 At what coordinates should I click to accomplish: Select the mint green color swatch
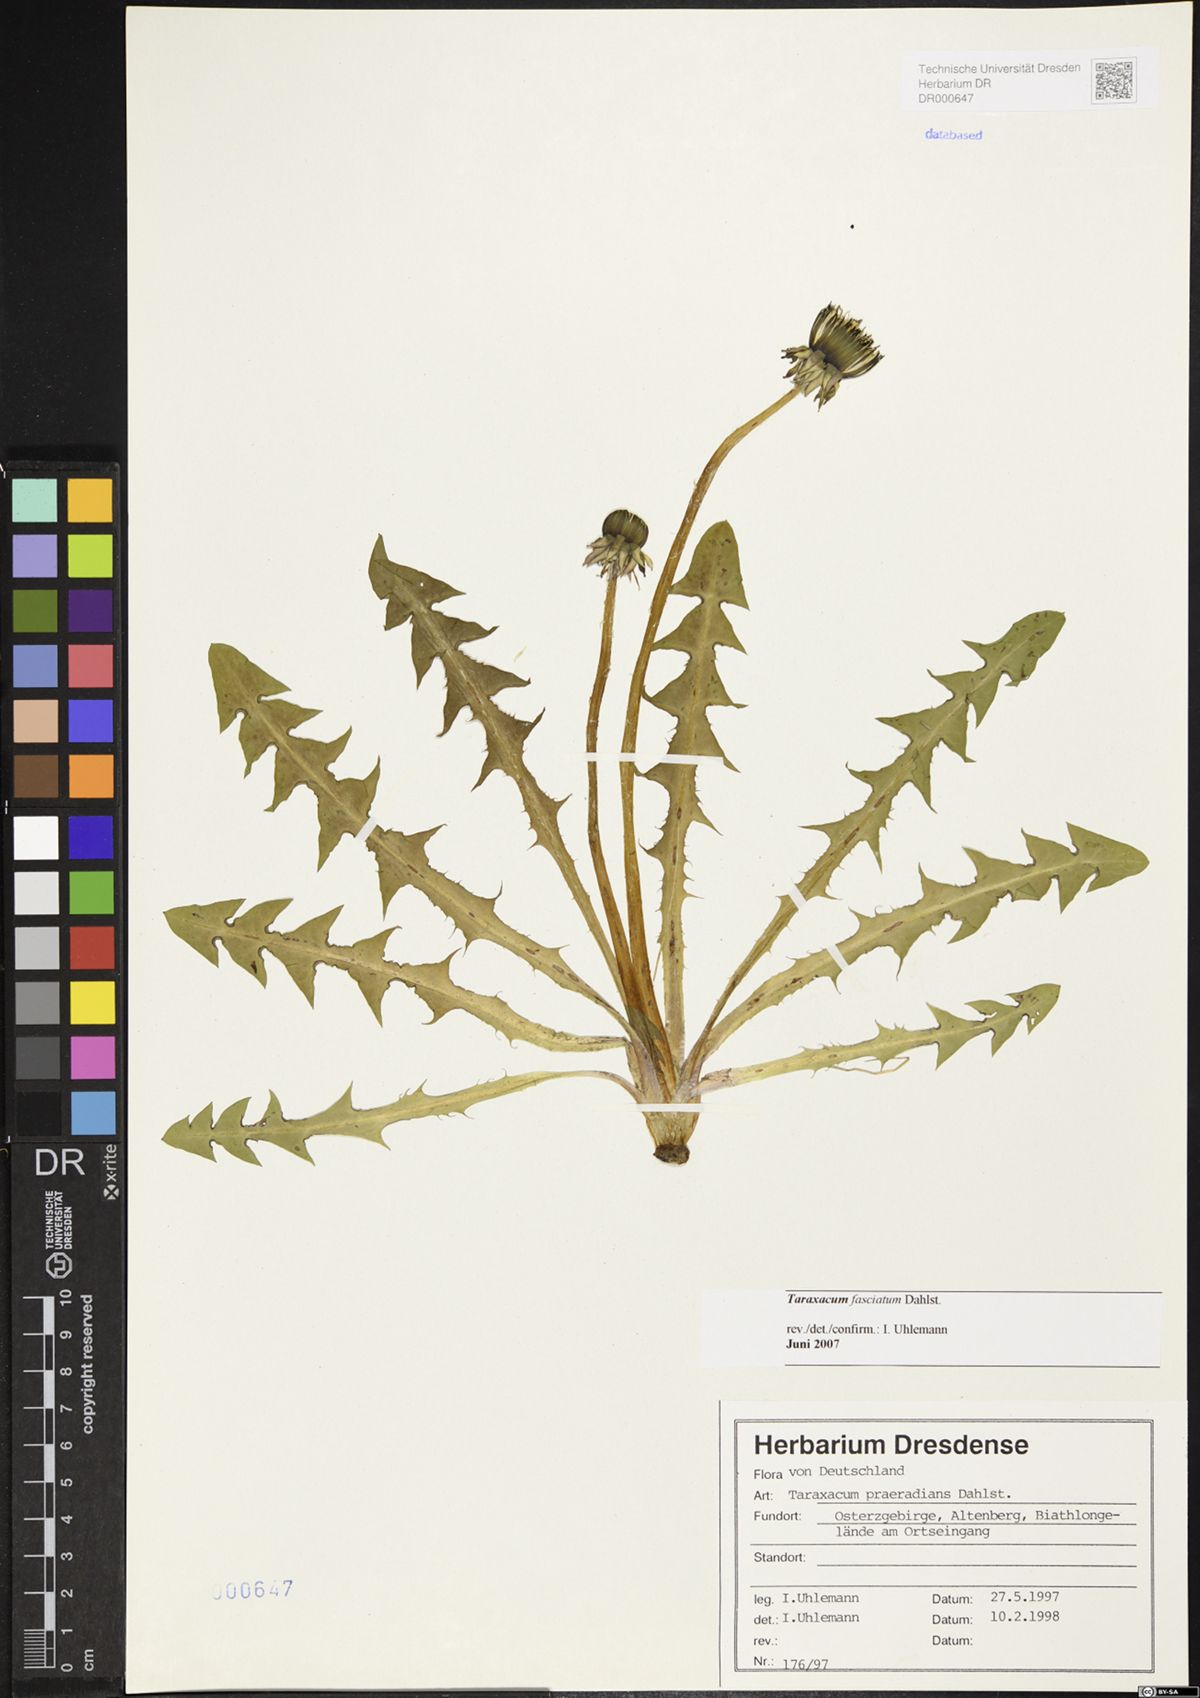tap(35, 500)
